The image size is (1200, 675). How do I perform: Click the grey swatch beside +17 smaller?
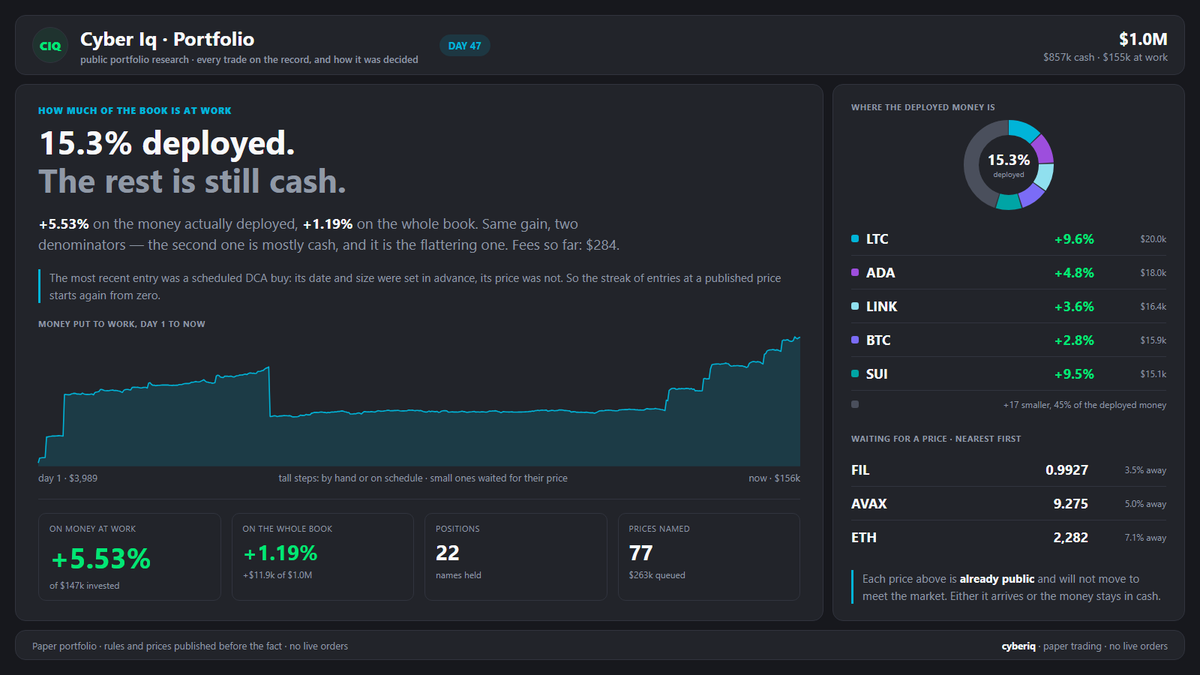click(854, 405)
